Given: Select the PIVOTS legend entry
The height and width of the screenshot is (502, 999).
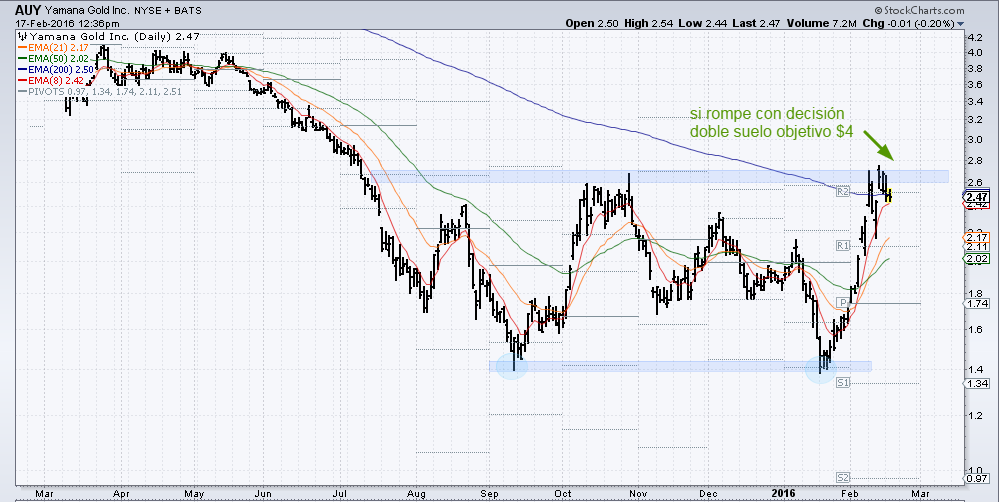Looking at the screenshot, I should tap(100, 91).
